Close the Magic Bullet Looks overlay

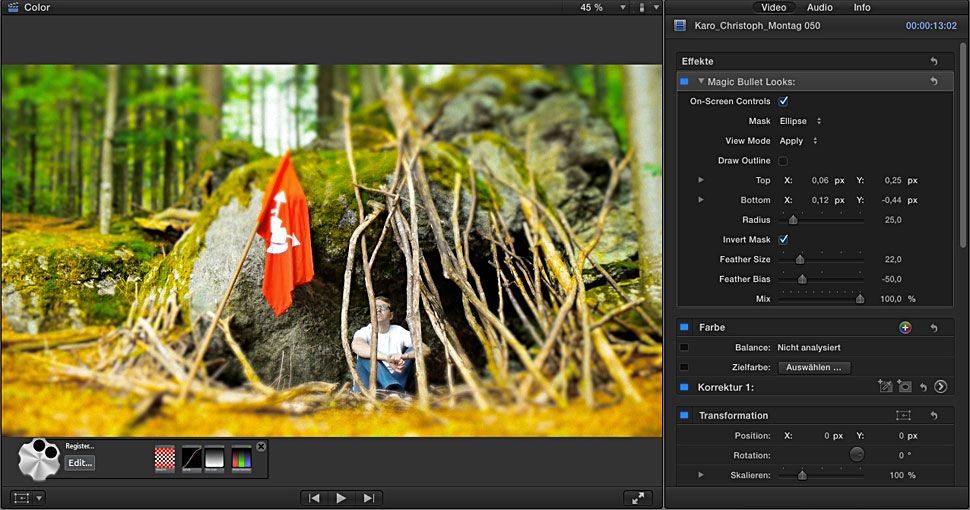point(261,446)
